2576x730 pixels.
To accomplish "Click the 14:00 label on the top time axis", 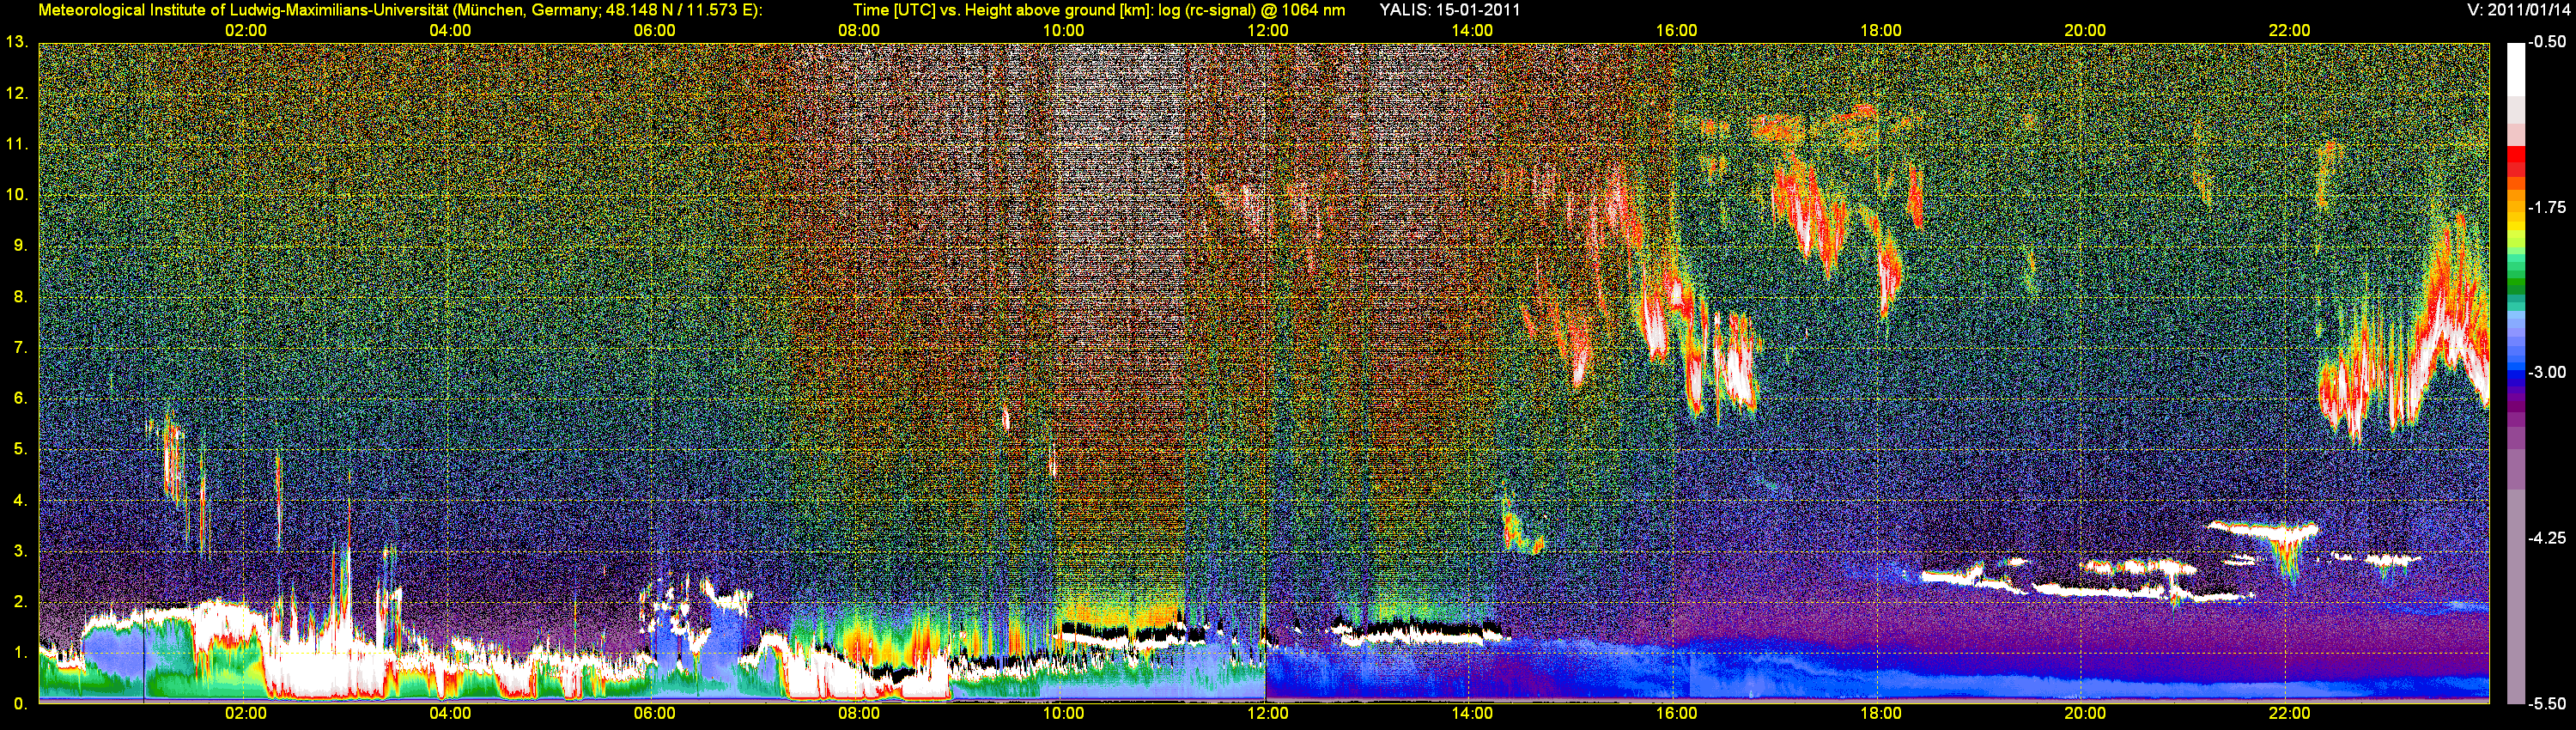I will click(1472, 31).
